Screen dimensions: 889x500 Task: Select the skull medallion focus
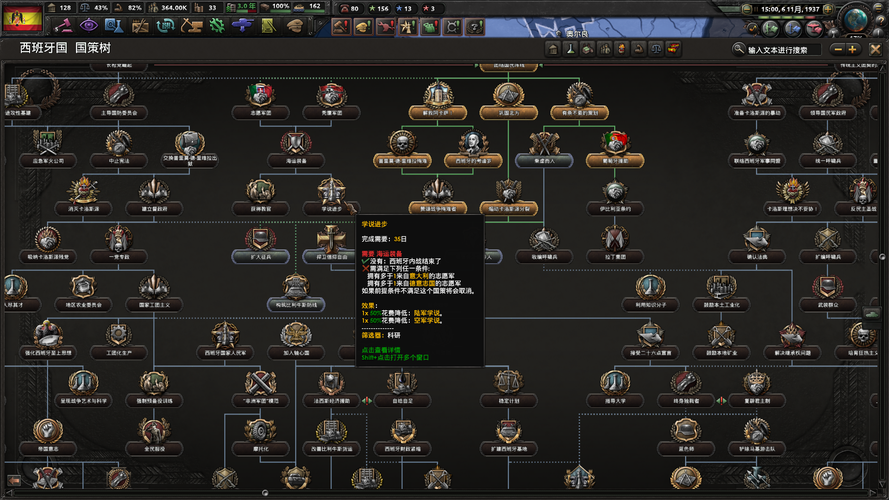click(x=402, y=149)
